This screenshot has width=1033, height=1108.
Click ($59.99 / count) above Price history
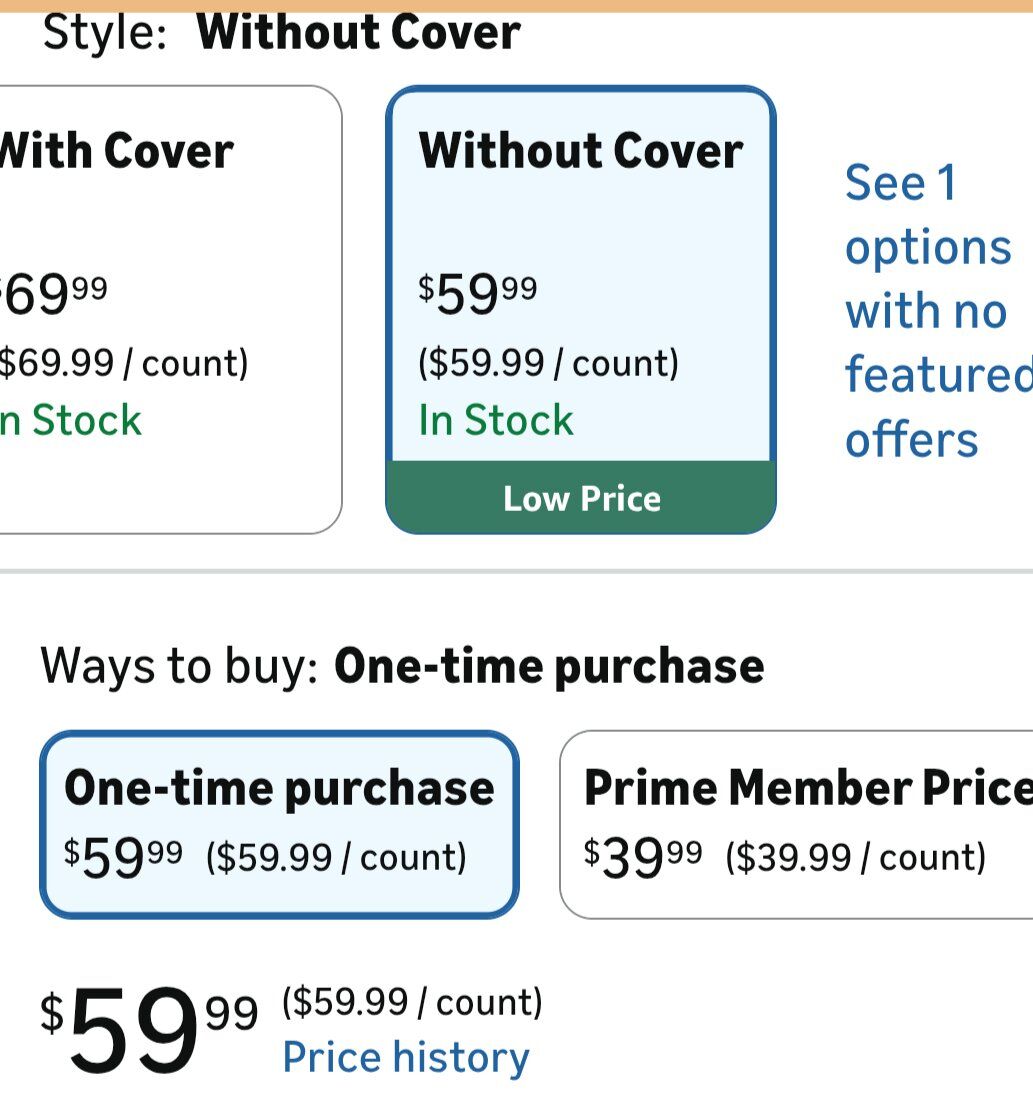point(412,1001)
